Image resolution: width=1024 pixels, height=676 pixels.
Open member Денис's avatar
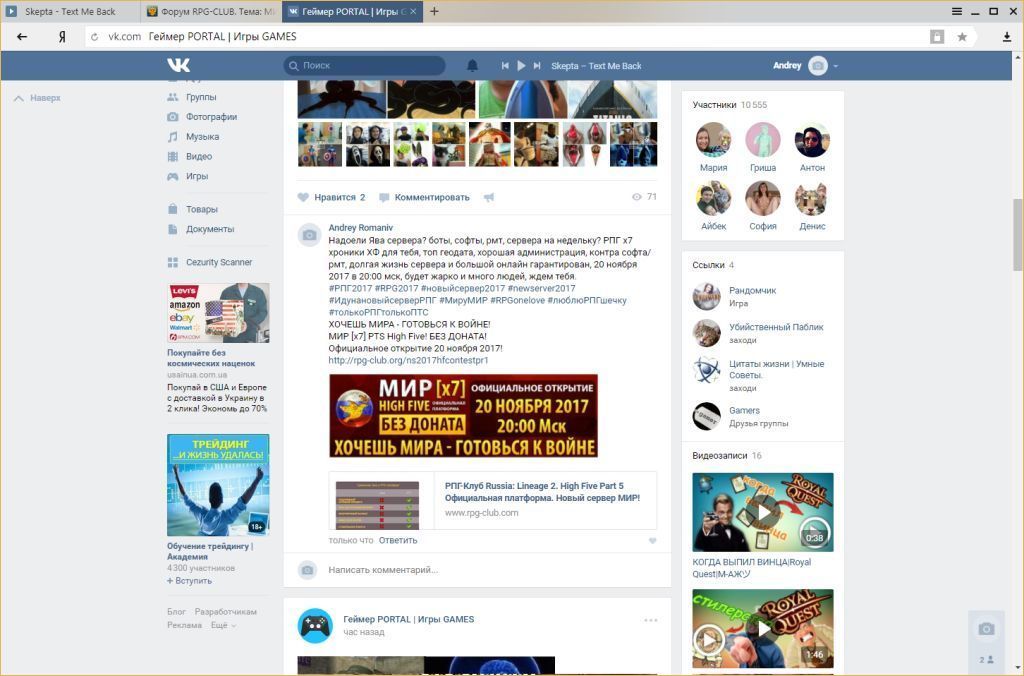click(812, 198)
